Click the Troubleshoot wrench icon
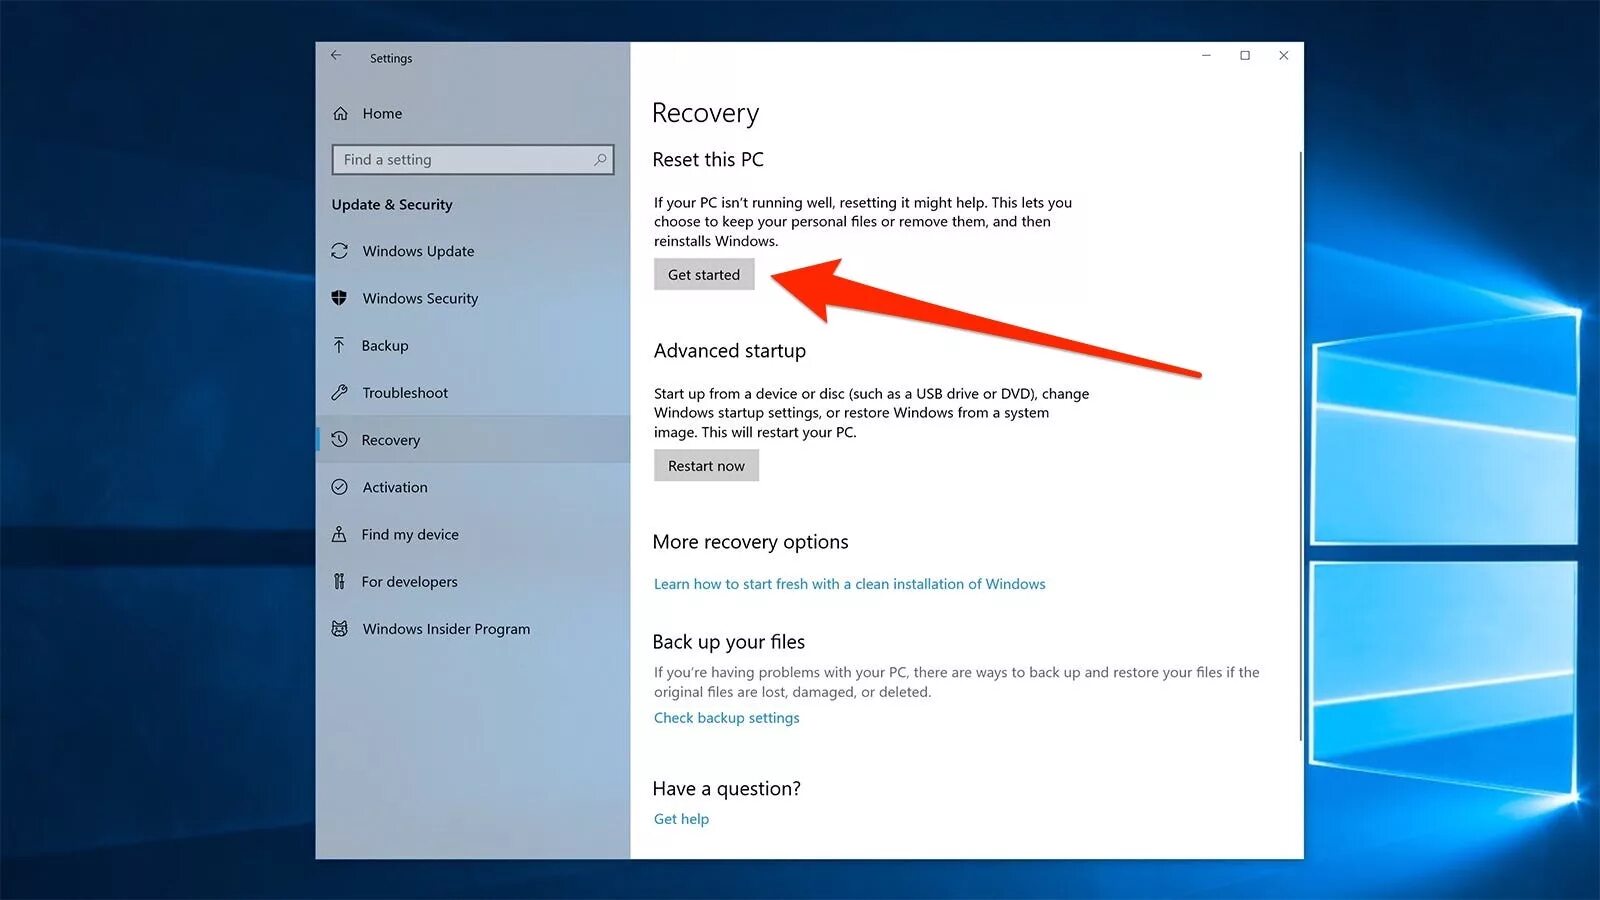 [340, 392]
